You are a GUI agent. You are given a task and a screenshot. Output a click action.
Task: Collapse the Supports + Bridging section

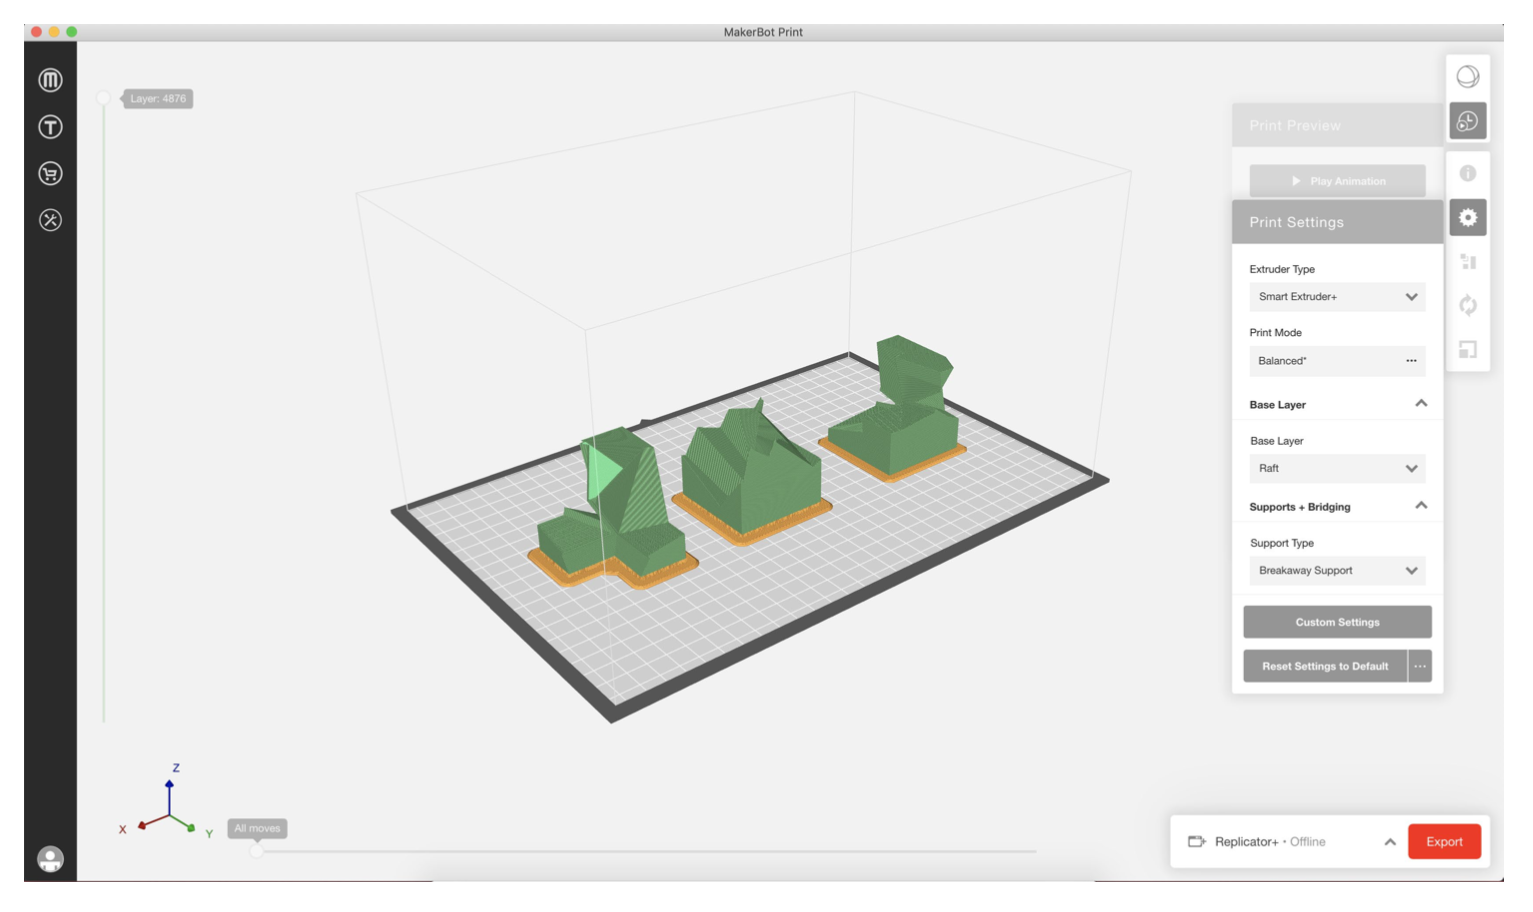(1421, 506)
